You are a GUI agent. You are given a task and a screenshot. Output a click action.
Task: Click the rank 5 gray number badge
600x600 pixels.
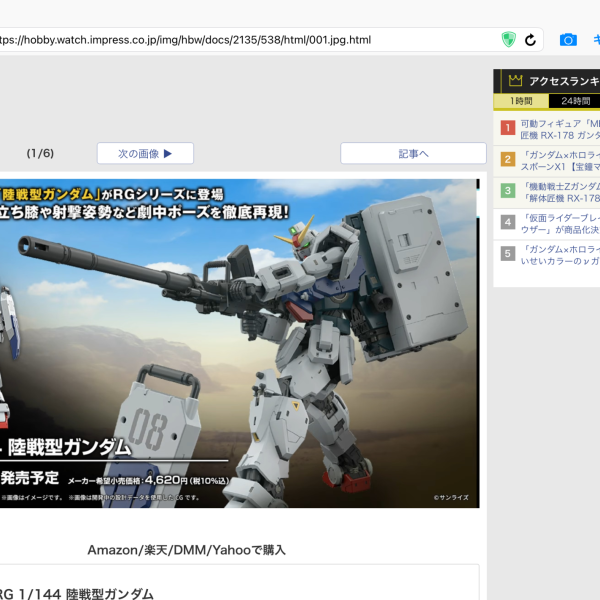pos(508,253)
